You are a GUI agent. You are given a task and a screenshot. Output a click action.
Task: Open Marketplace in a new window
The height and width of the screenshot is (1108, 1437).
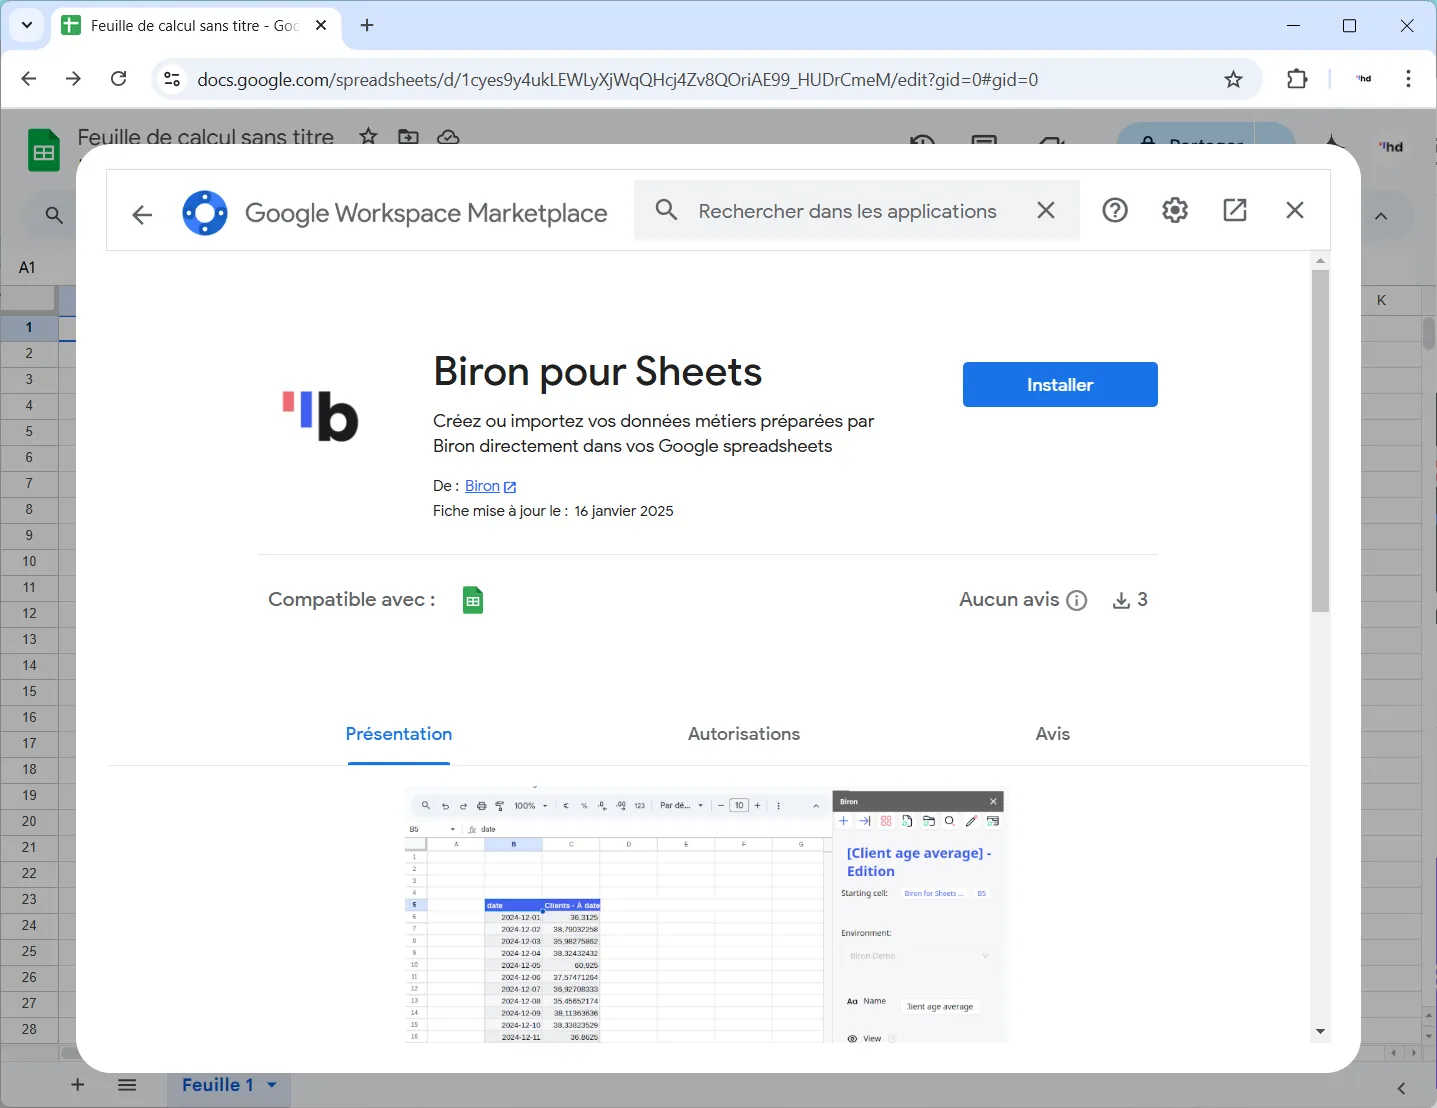[x=1235, y=210]
